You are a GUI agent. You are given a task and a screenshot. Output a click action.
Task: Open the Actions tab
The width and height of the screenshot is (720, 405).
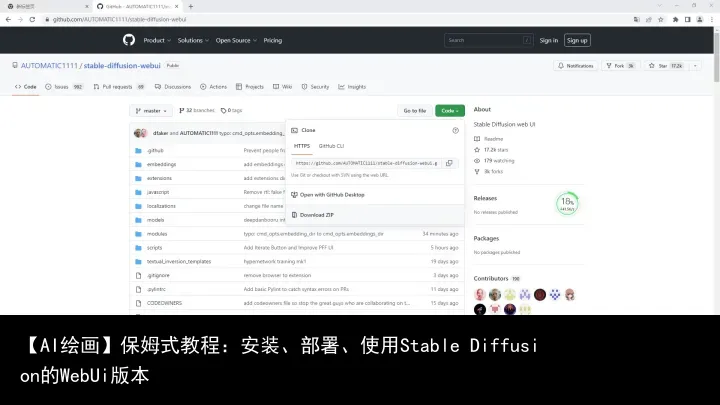coord(214,87)
